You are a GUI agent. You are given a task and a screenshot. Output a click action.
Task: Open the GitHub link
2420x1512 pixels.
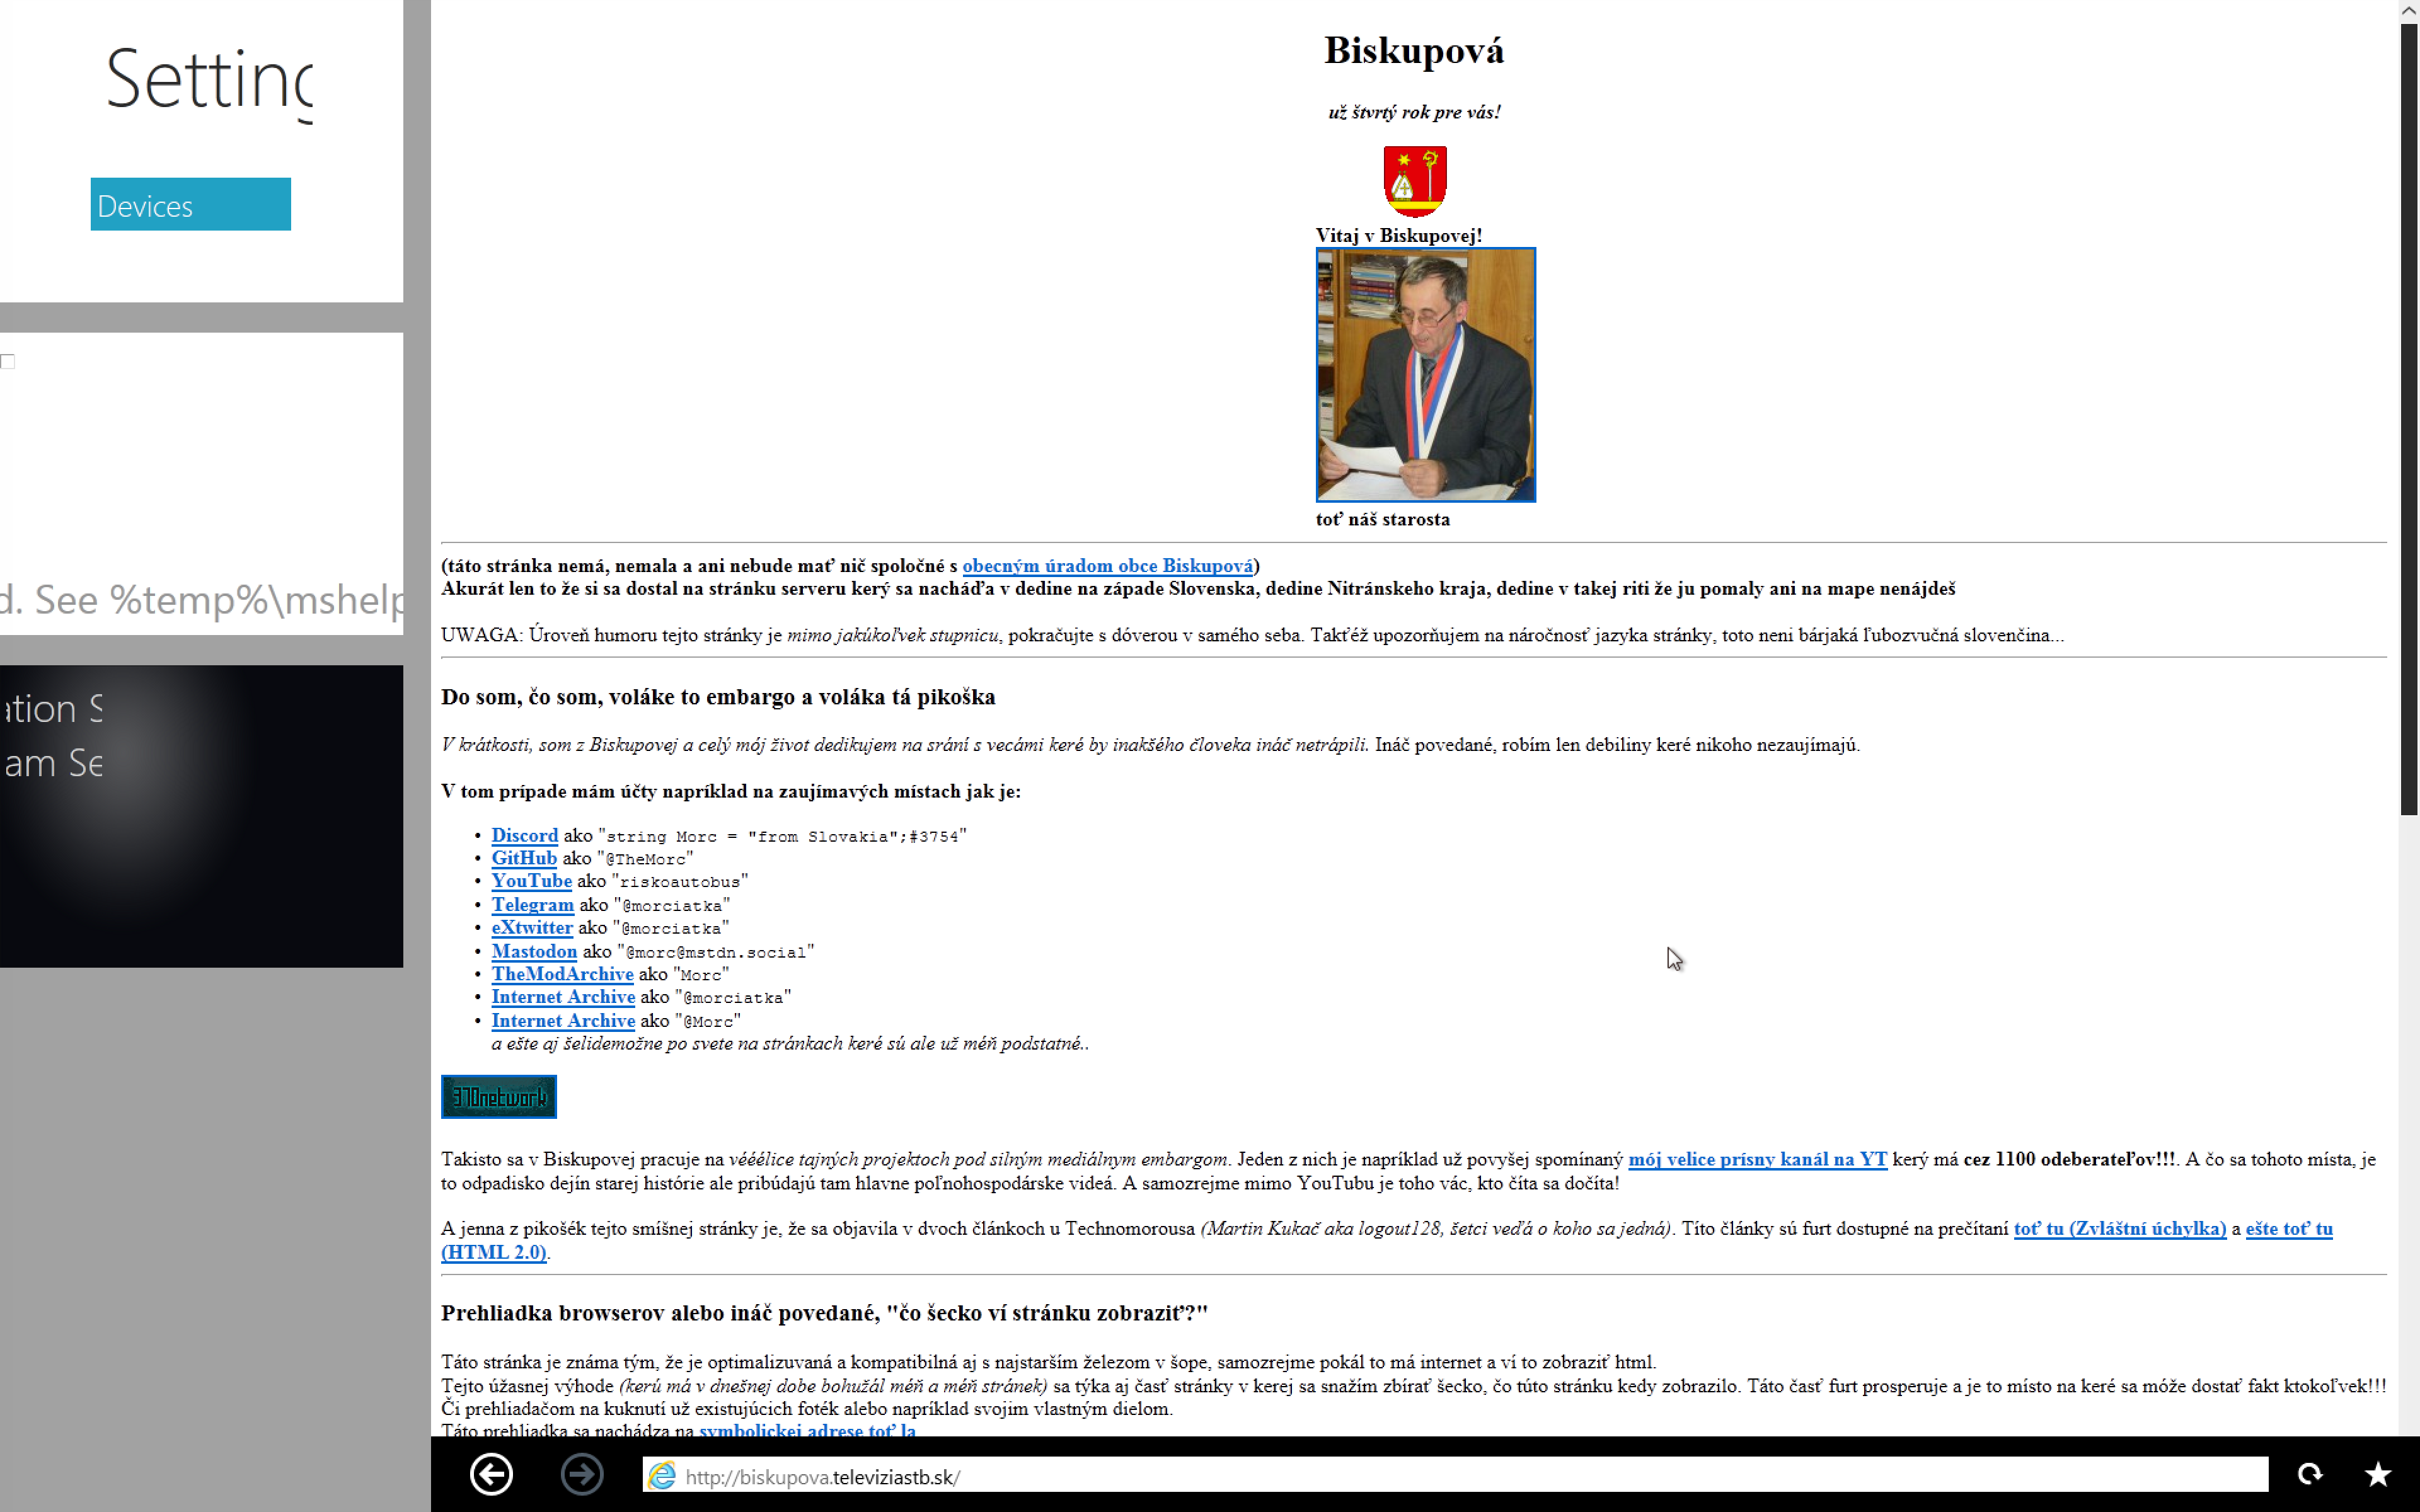pos(523,858)
